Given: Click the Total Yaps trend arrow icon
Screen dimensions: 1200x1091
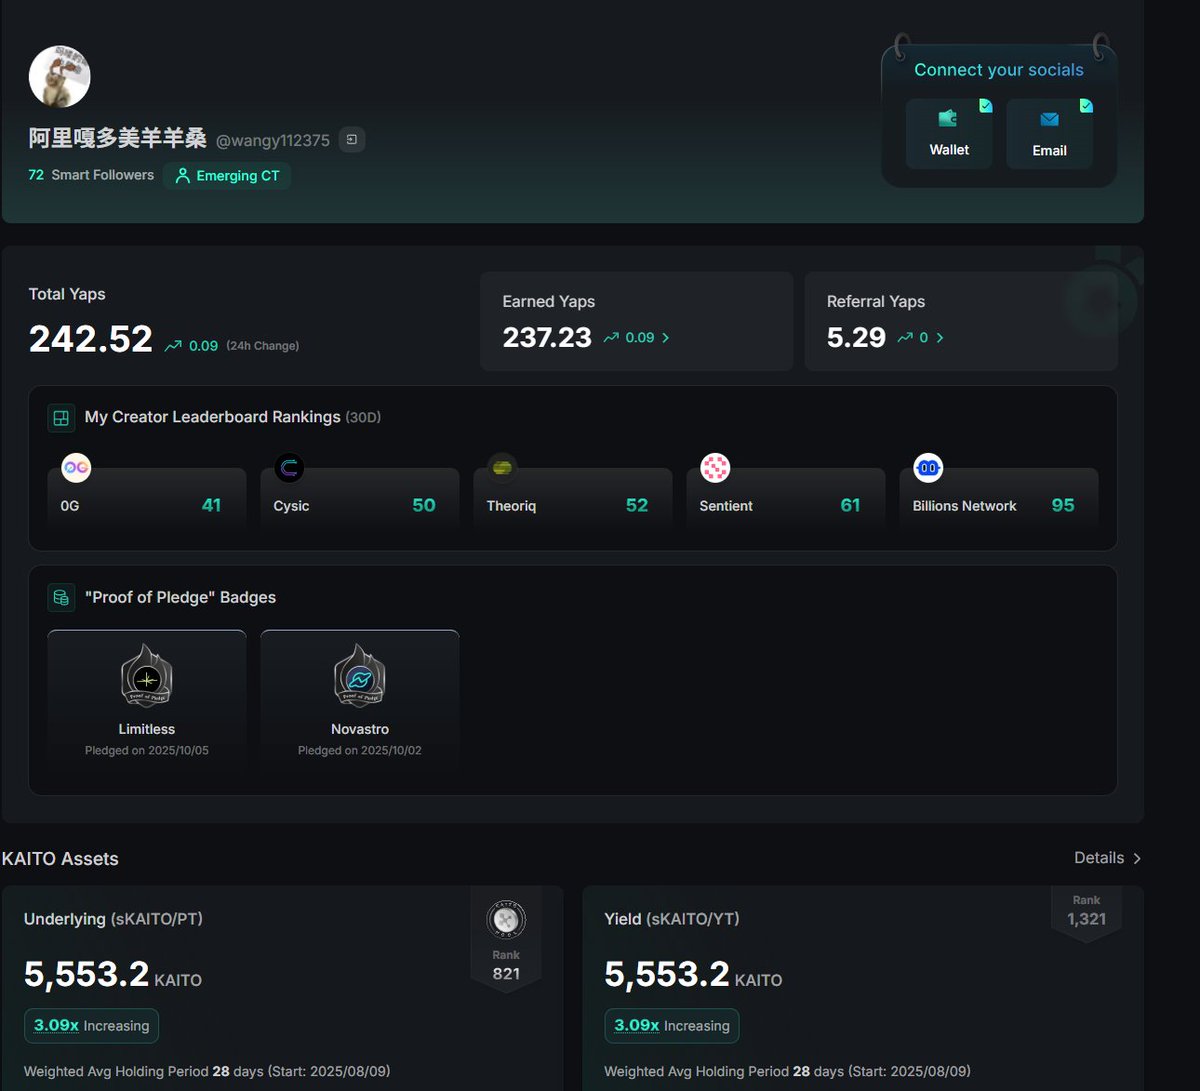Looking at the screenshot, I should click(x=173, y=346).
